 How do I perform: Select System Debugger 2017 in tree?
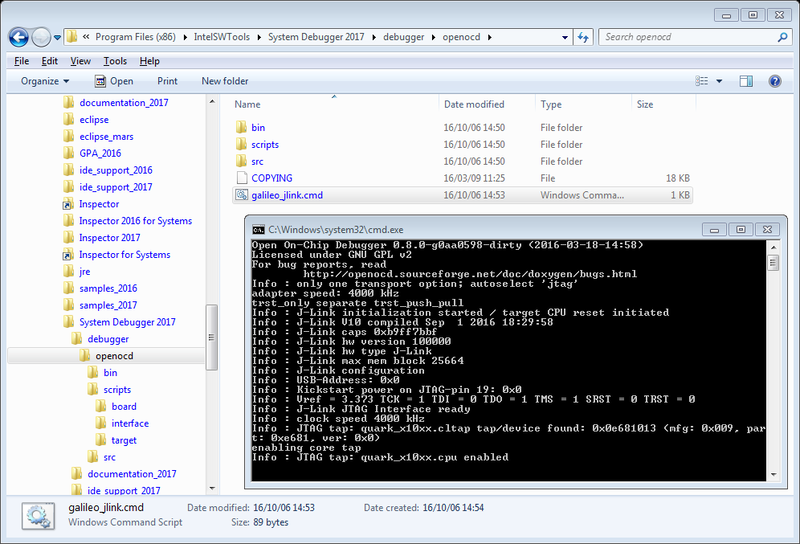point(127,322)
